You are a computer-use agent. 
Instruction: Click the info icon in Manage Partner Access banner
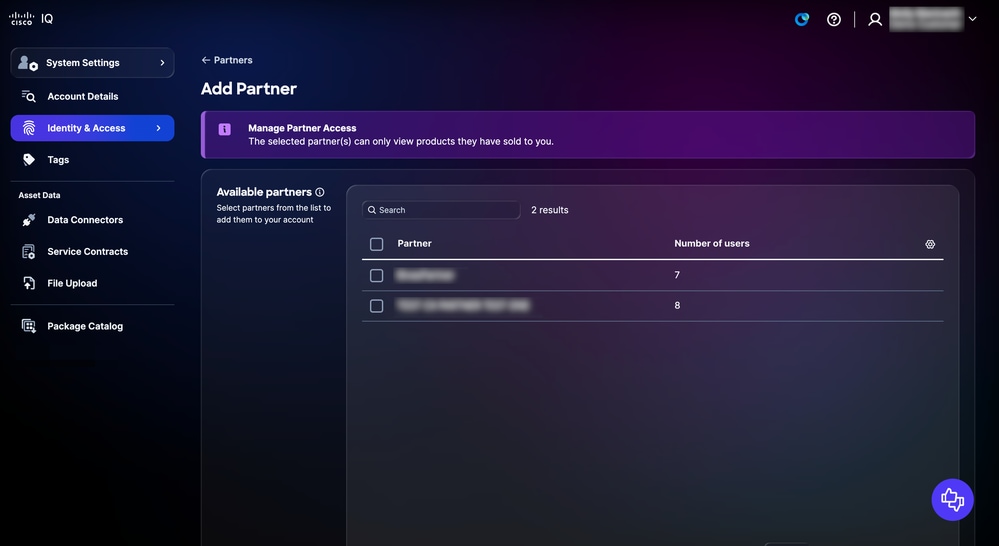pos(224,129)
